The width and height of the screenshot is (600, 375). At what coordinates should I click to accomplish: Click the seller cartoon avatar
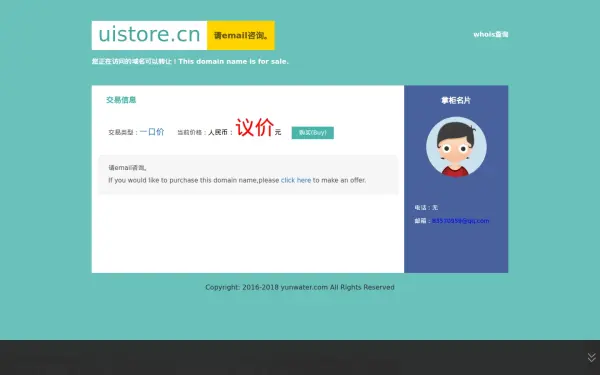coord(456,147)
